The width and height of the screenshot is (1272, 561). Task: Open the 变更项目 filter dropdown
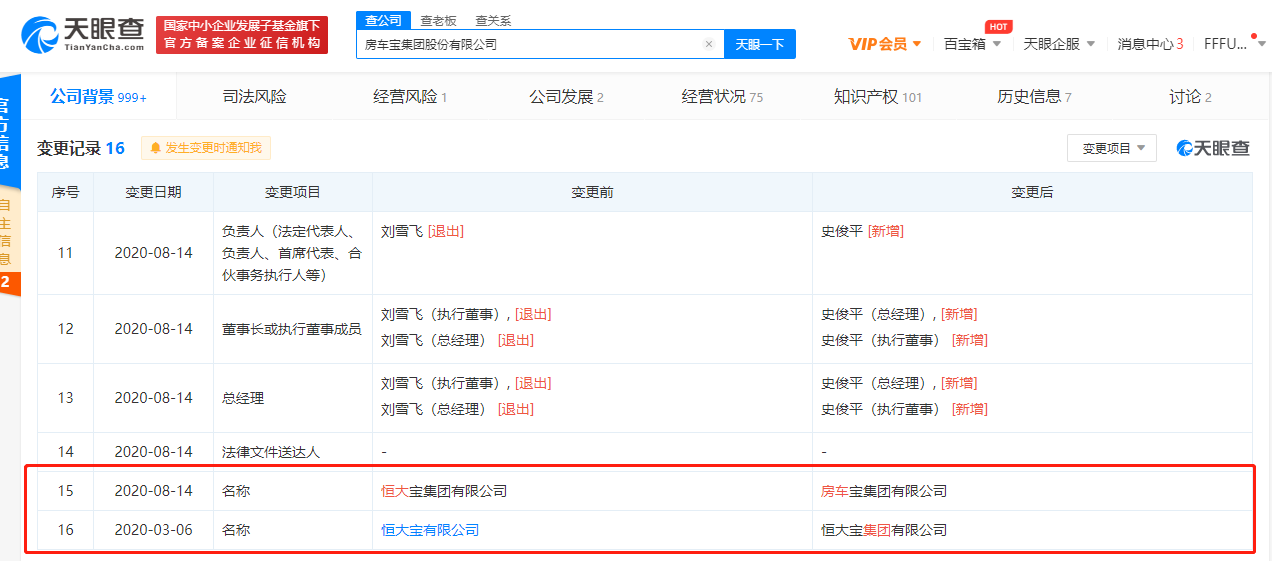pyautogui.click(x=1112, y=148)
